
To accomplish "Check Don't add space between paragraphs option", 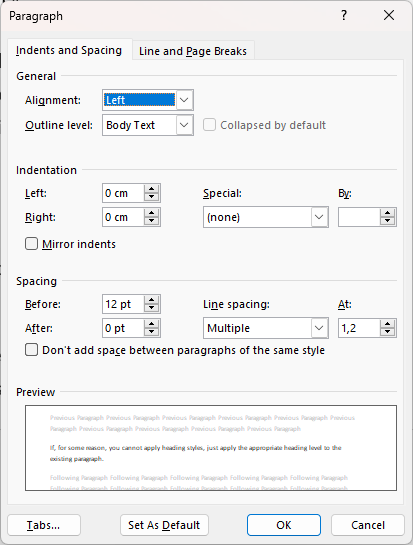I will [x=31, y=350].
